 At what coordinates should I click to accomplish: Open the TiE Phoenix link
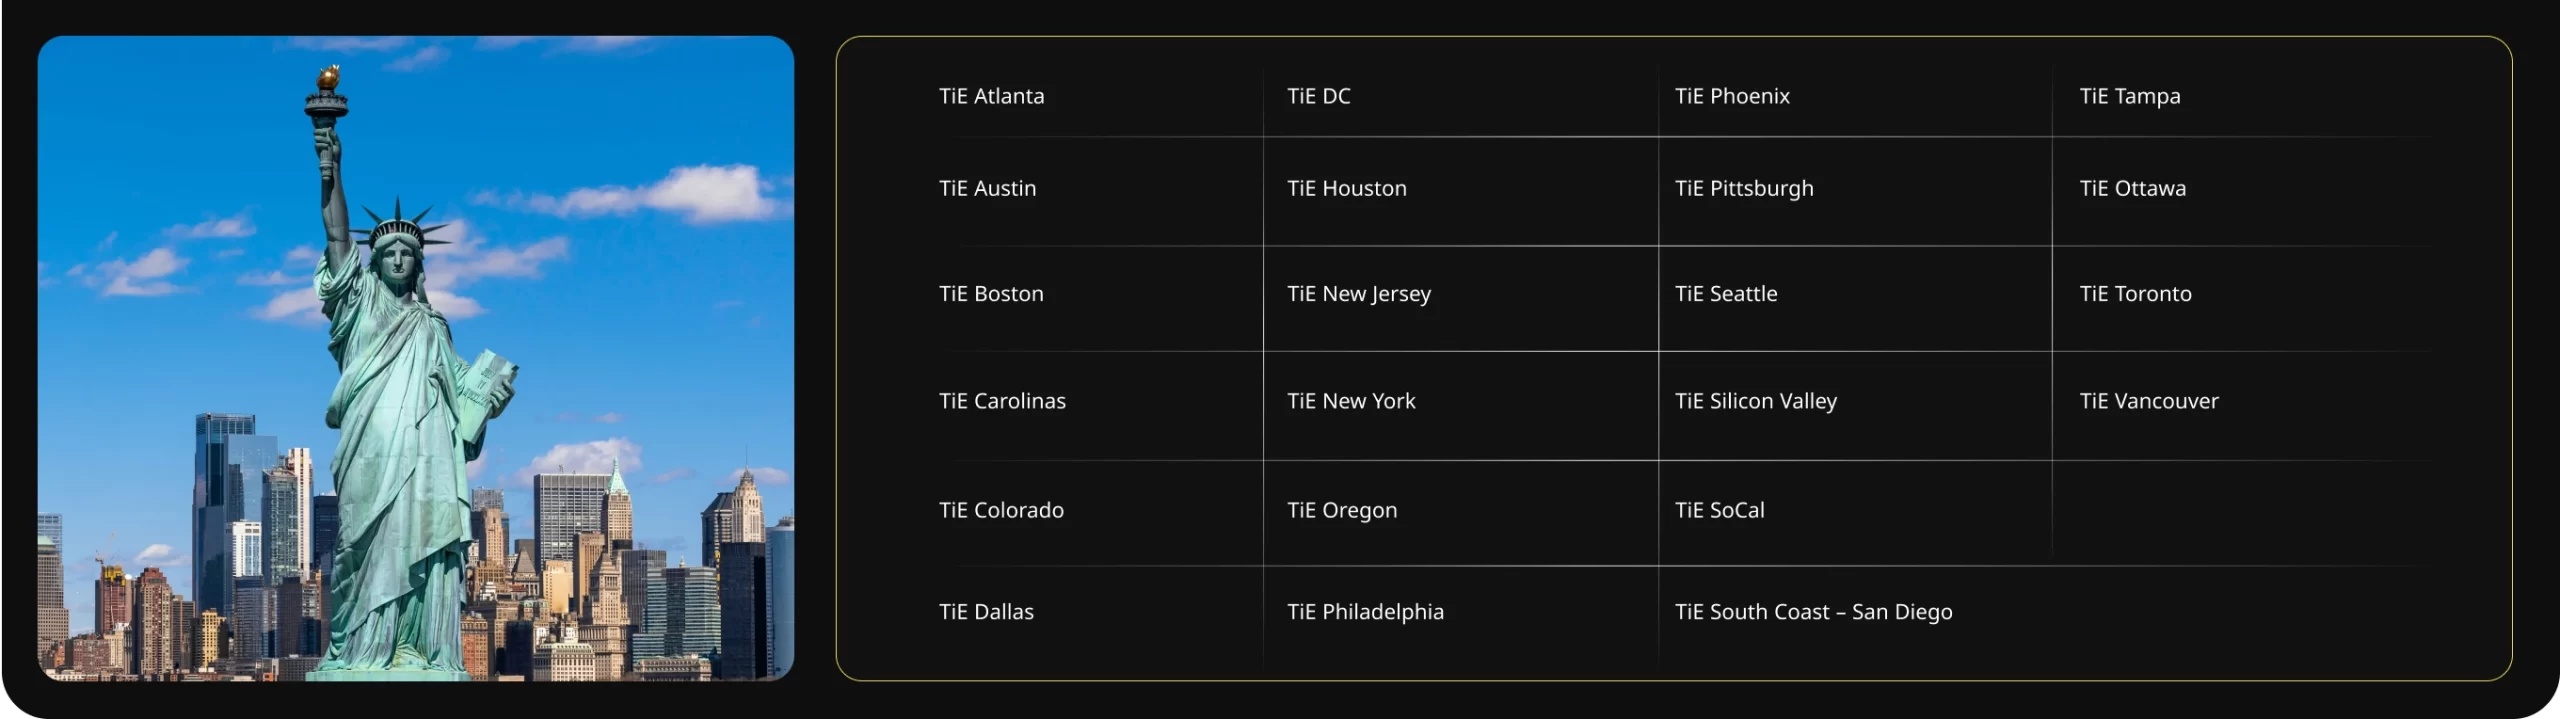tap(1732, 96)
